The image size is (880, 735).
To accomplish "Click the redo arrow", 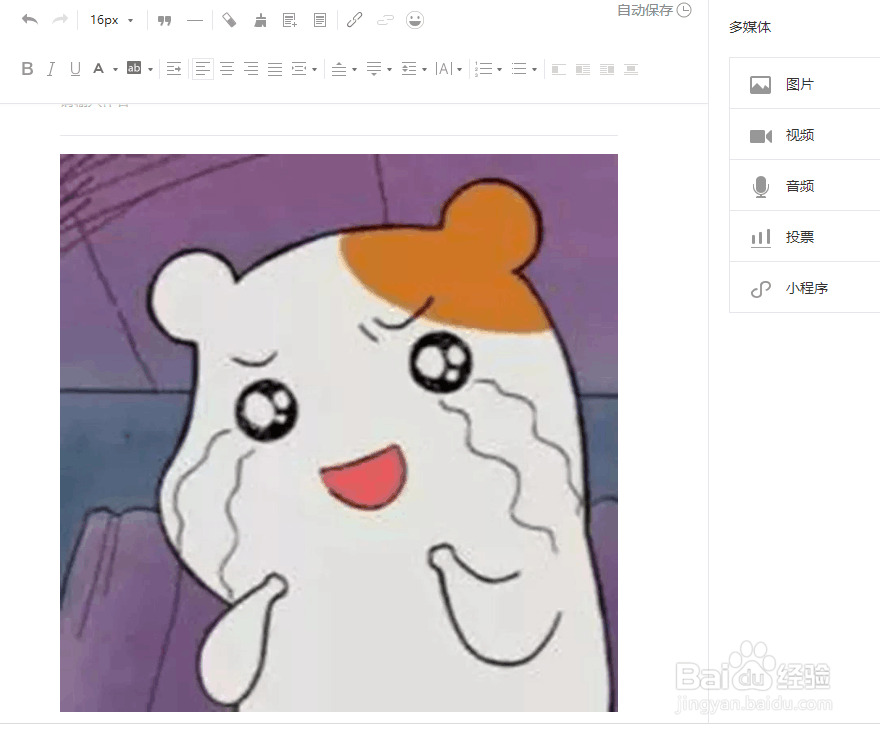I will [x=59, y=20].
